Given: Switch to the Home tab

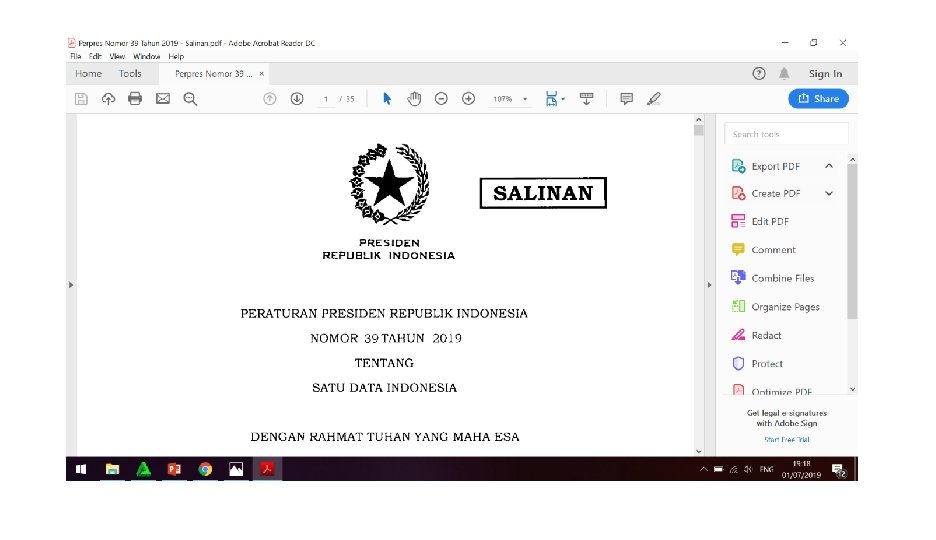Looking at the screenshot, I should pyautogui.click(x=88, y=73).
